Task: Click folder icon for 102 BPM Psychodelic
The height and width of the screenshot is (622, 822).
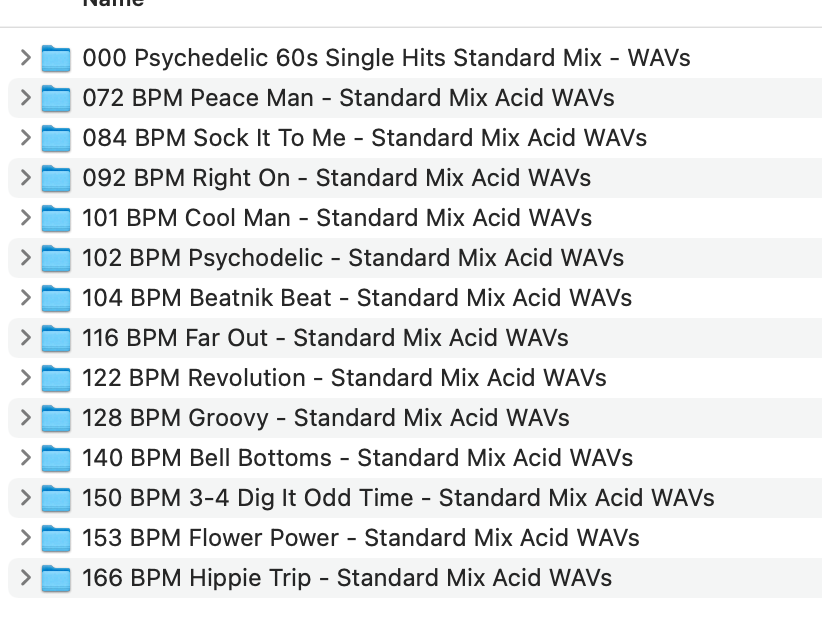Action: point(56,259)
